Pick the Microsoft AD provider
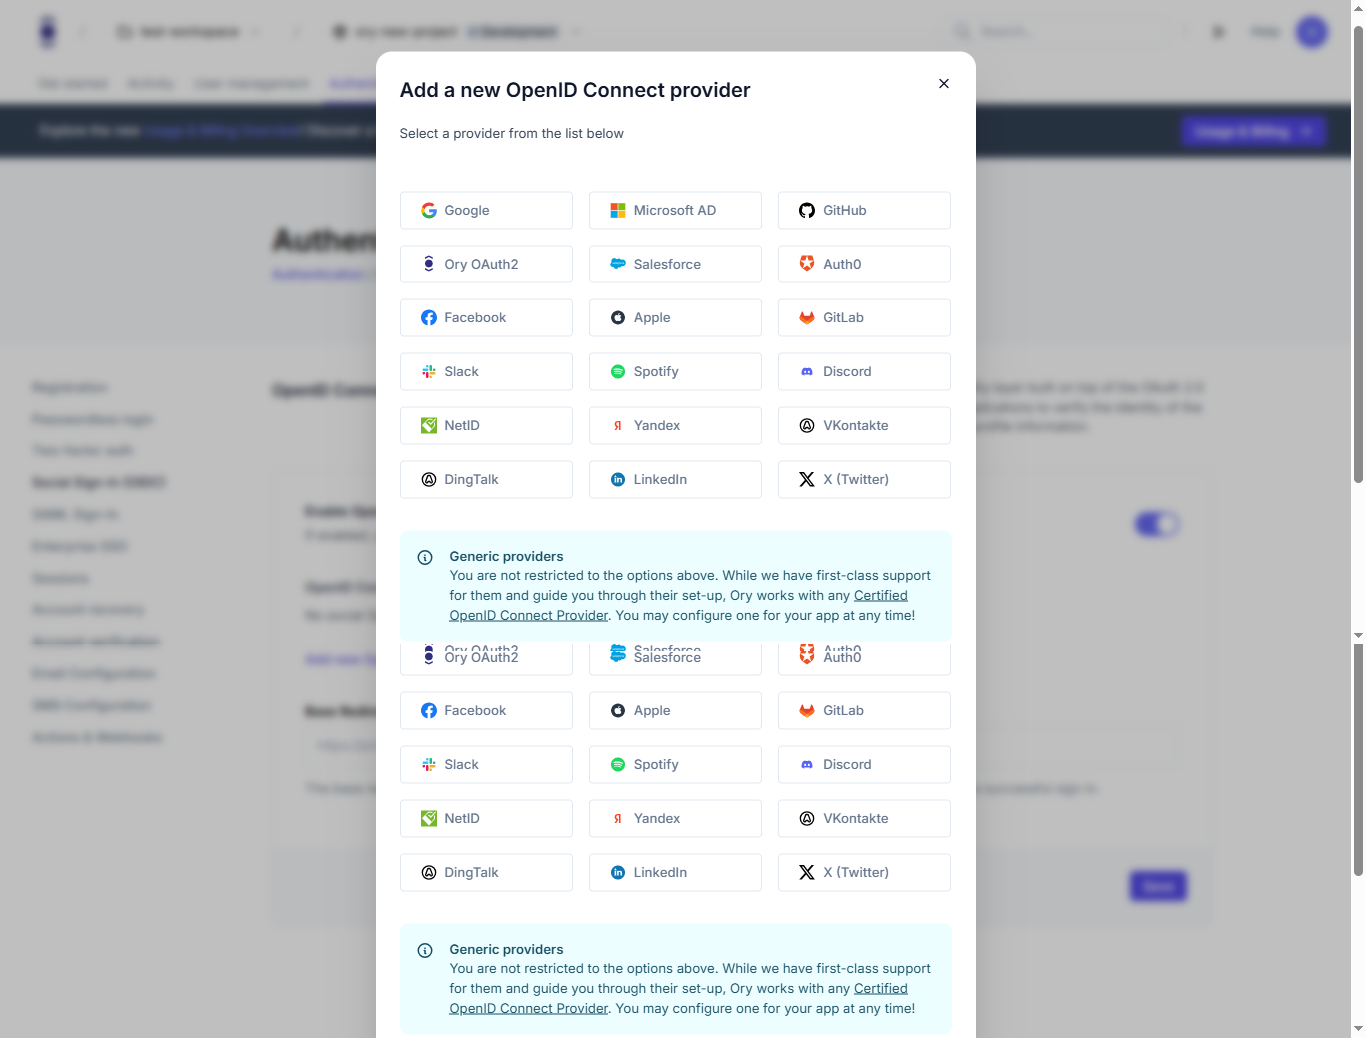Viewport: 1366px width, 1038px height. click(674, 210)
